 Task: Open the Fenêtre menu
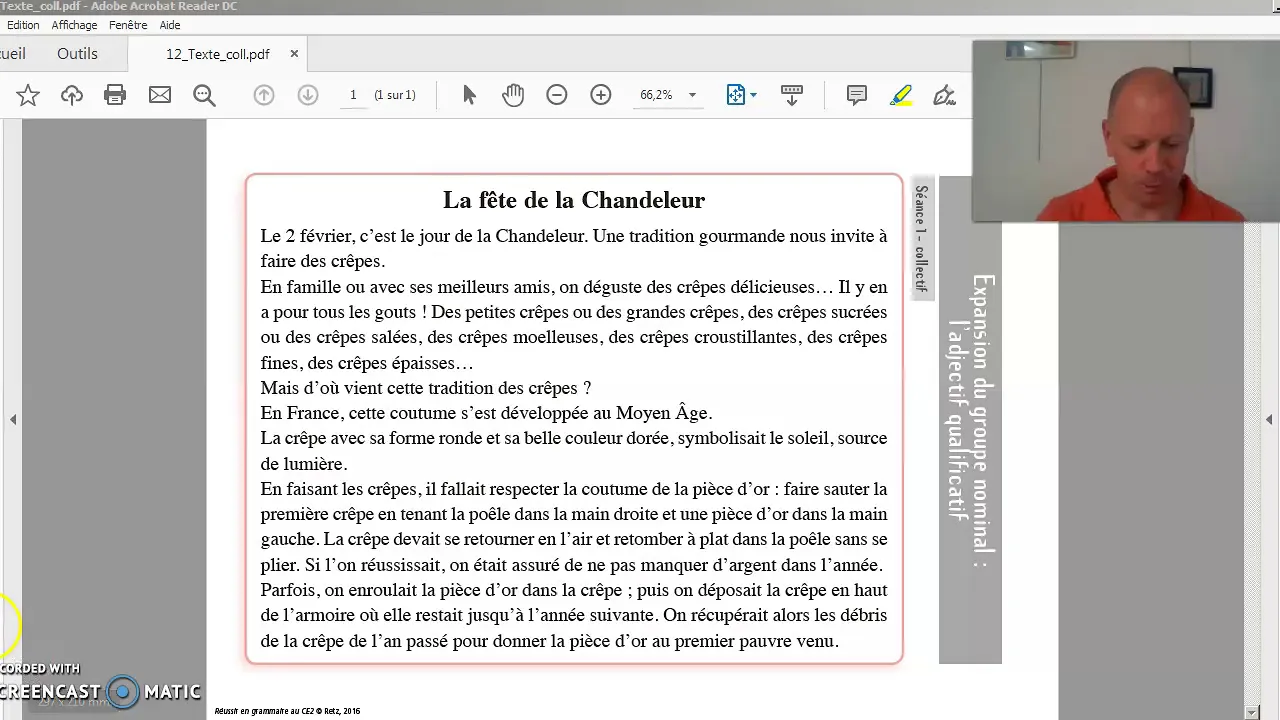[128, 25]
